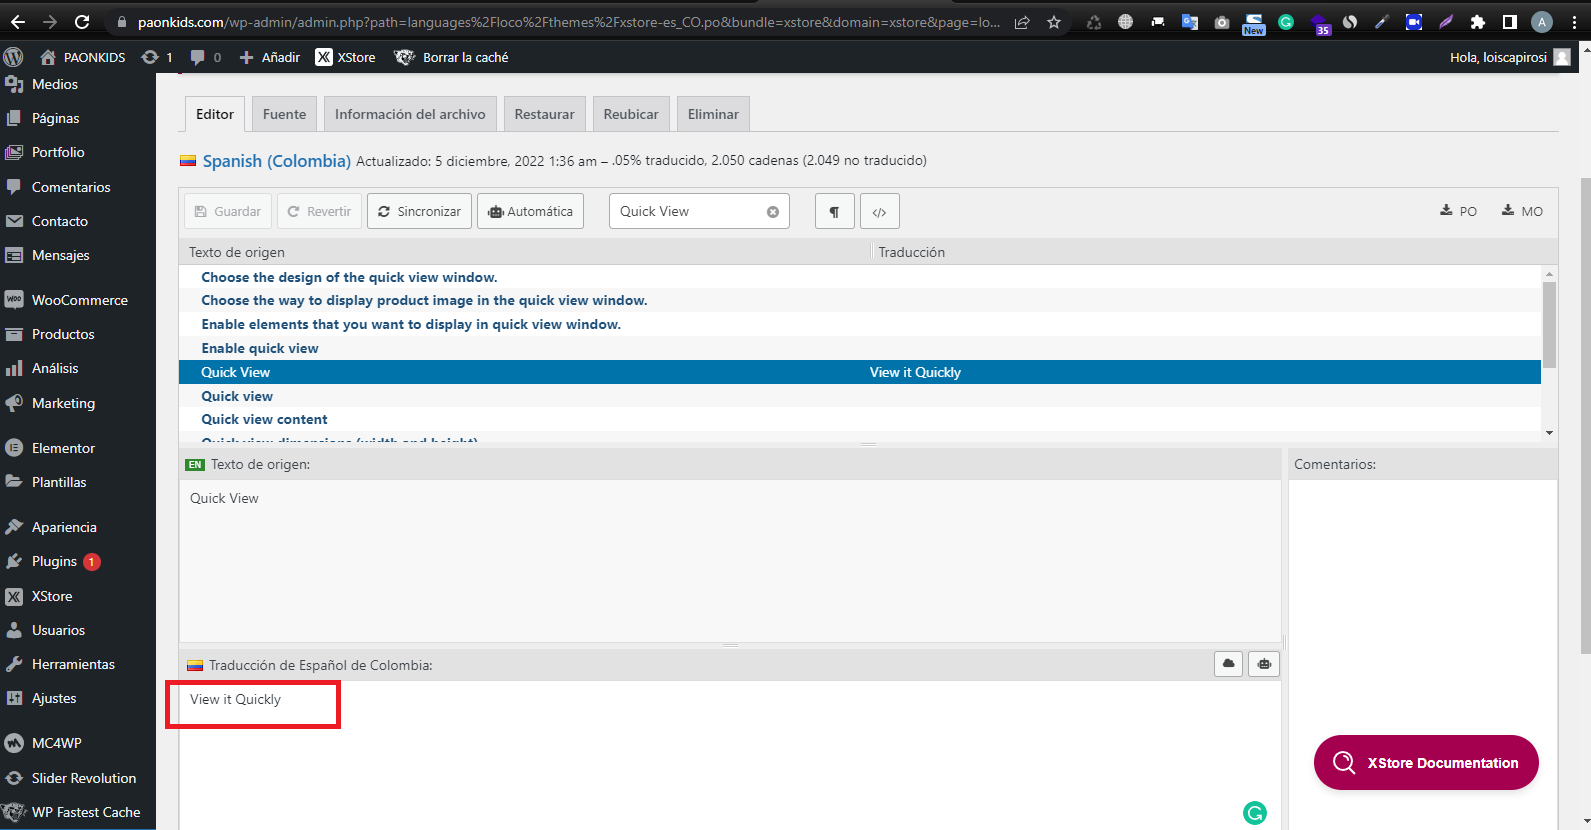Select highlighted 'Quick View' row
Screen dimensions: 1591x830
860,372
